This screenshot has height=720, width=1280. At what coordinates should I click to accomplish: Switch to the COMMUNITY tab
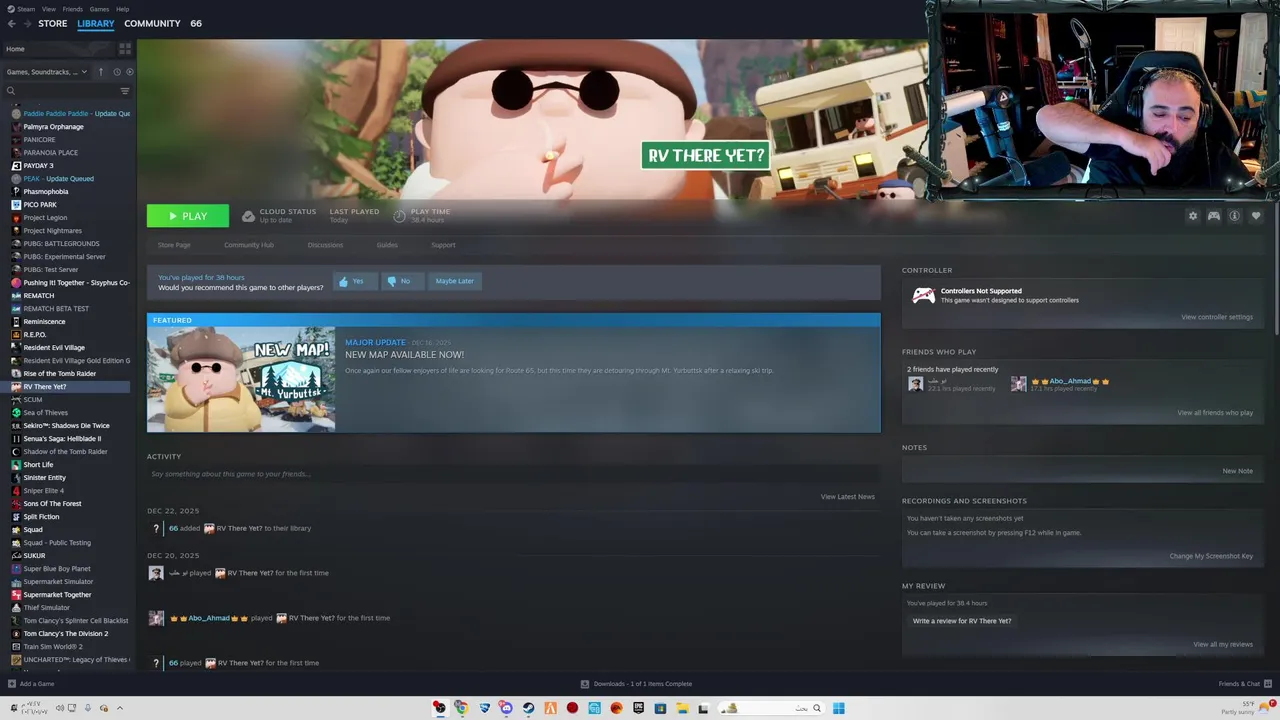(x=152, y=23)
